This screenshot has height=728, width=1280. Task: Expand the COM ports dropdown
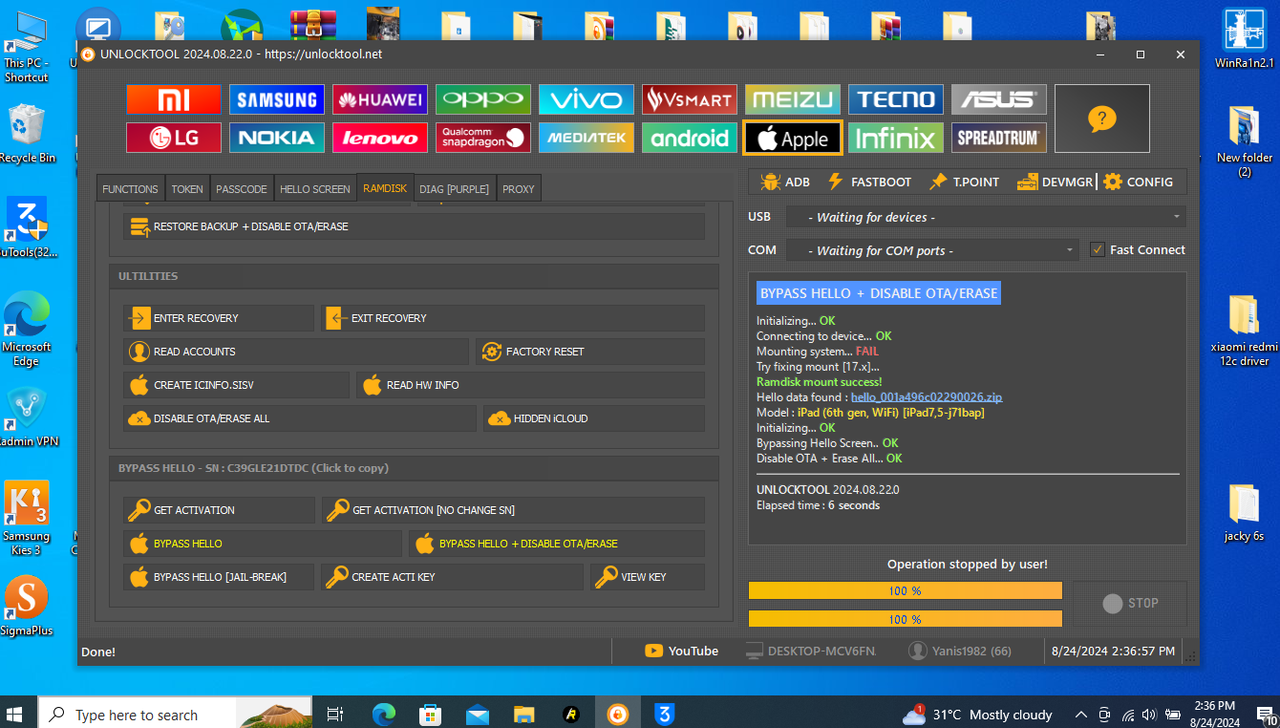coord(932,250)
